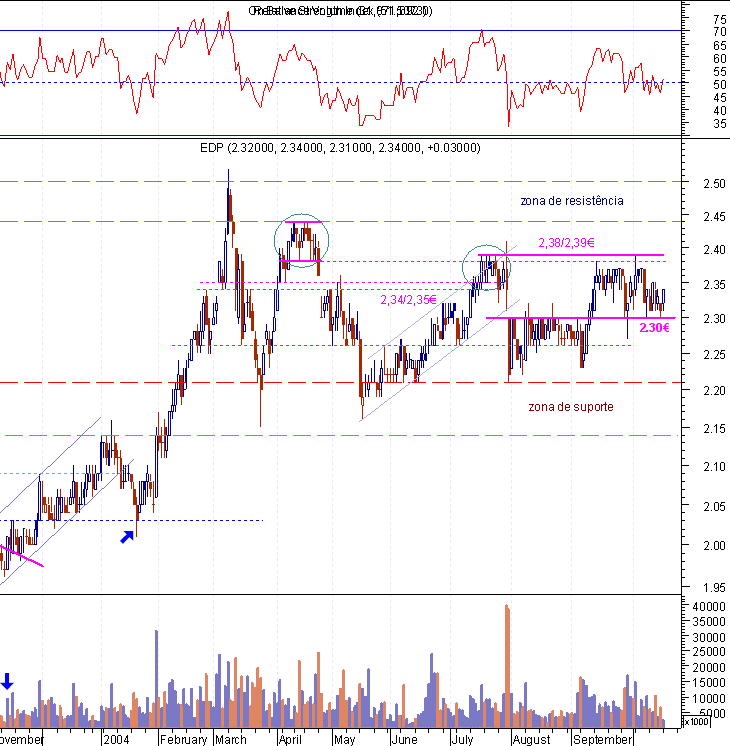The image size is (730, 746).
Task: Click the March price spike candle near 2.50
Action: point(228,202)
